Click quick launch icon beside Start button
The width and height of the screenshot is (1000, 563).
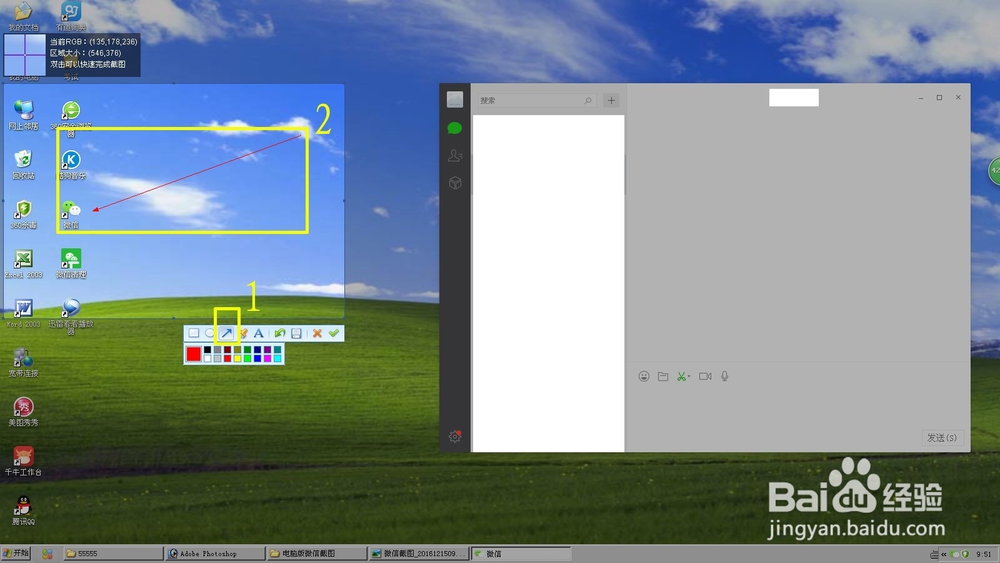click(47, 553)
